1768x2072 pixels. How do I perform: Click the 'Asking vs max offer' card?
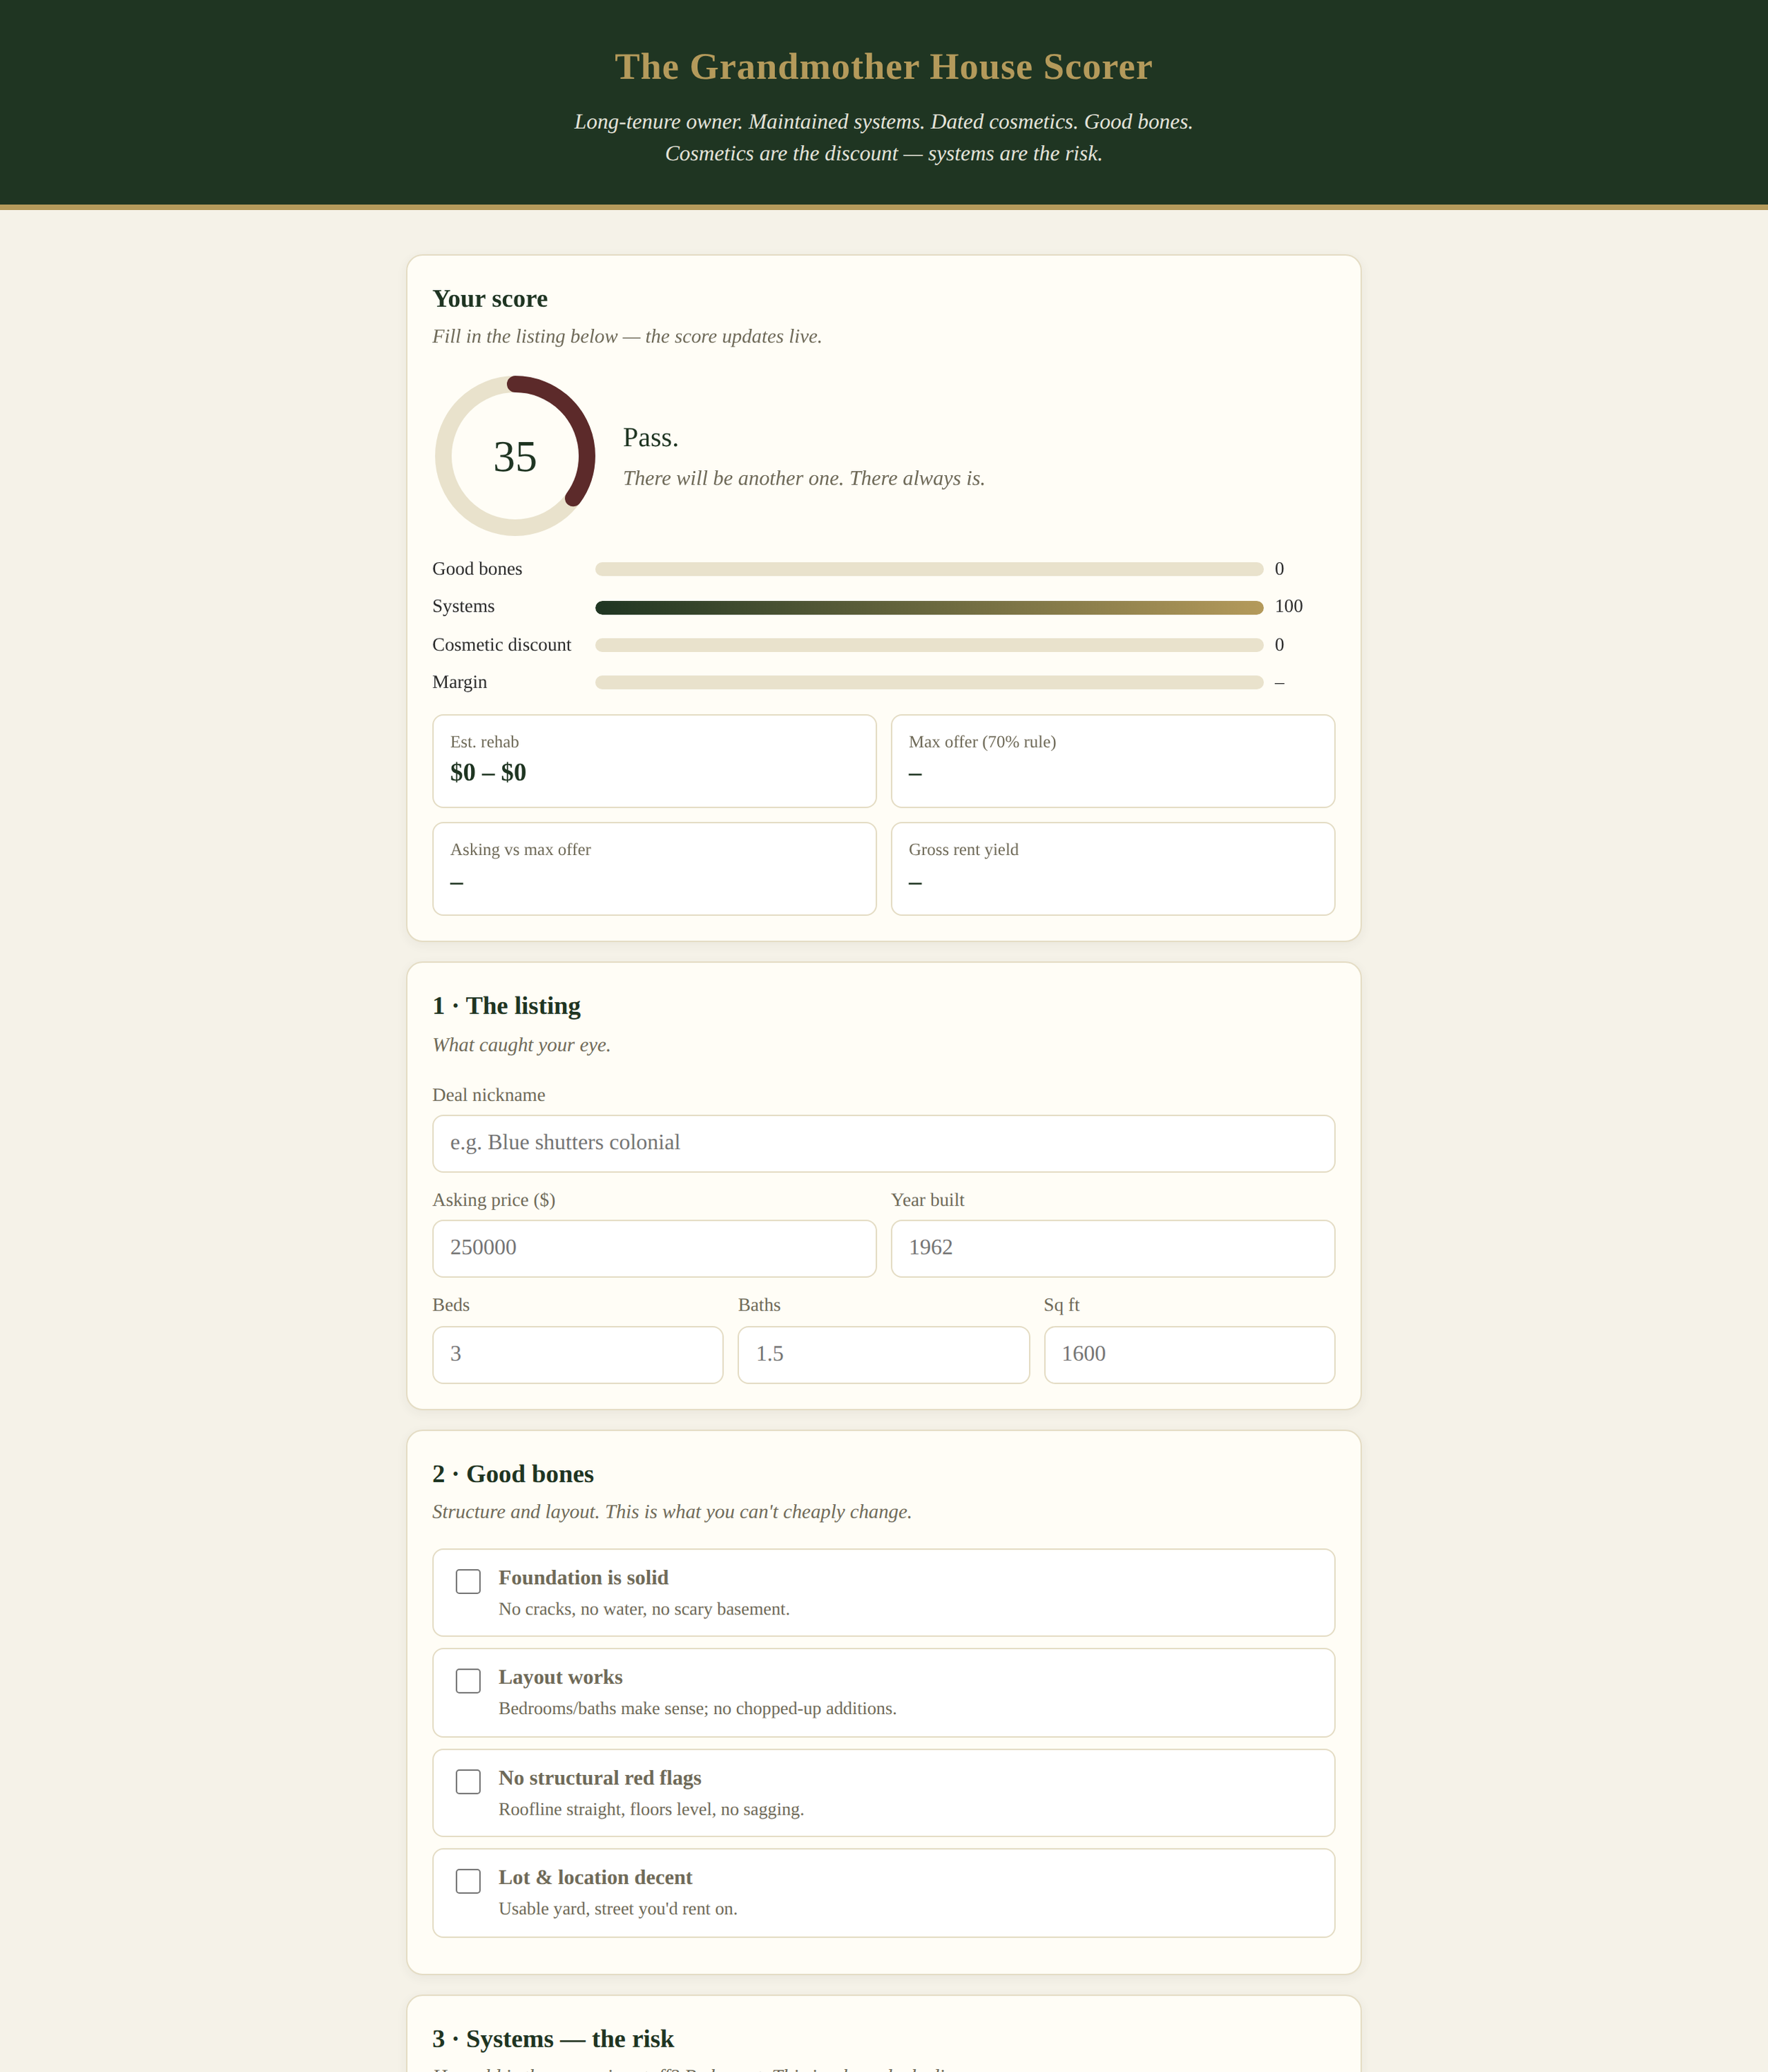(x=654, y=869)
